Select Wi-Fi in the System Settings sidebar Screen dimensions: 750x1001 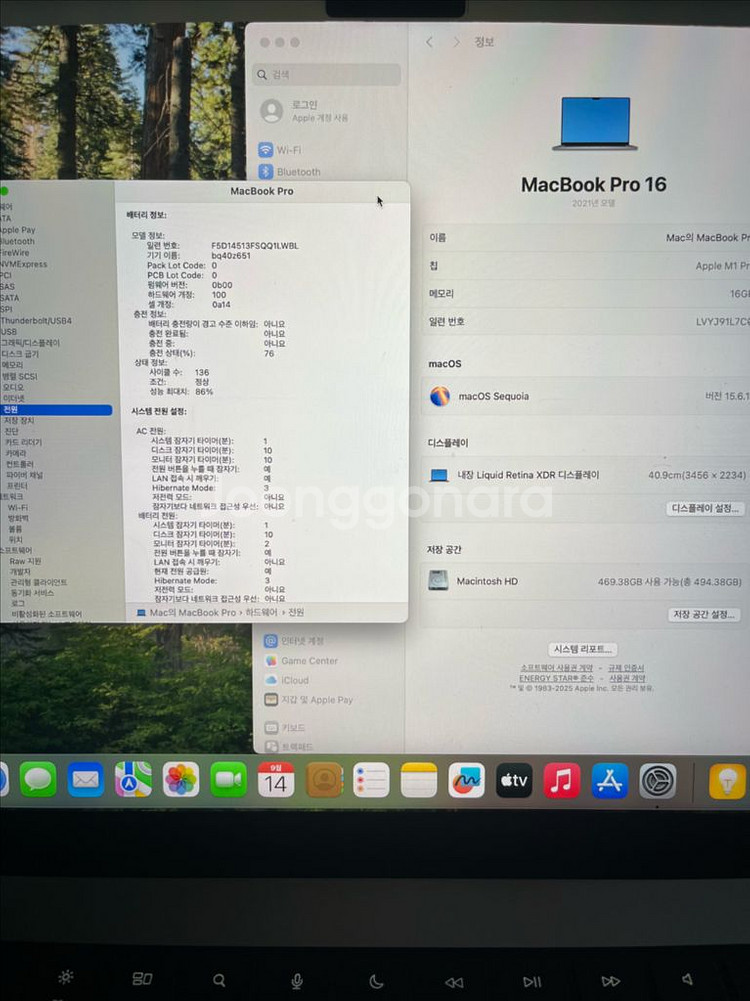[280, 150]
